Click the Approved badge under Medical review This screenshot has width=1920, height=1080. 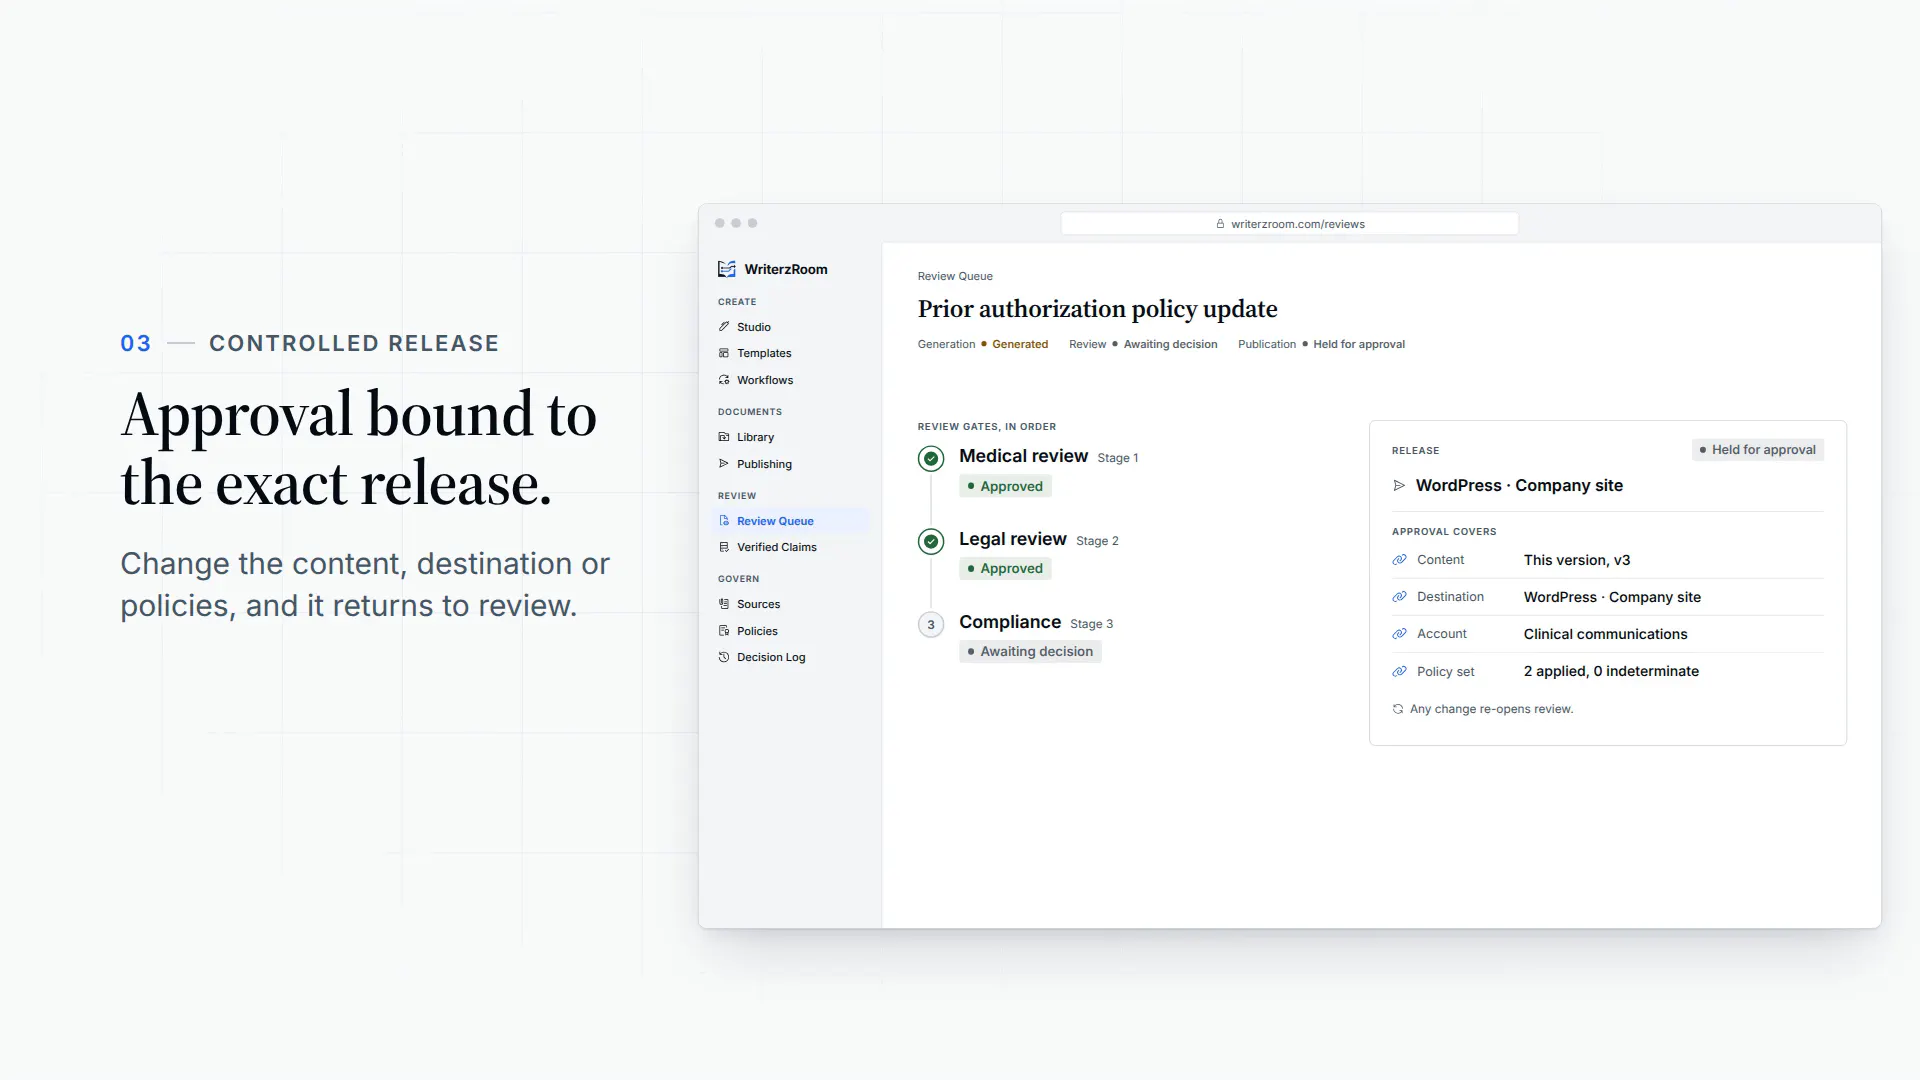[1005, 486]
